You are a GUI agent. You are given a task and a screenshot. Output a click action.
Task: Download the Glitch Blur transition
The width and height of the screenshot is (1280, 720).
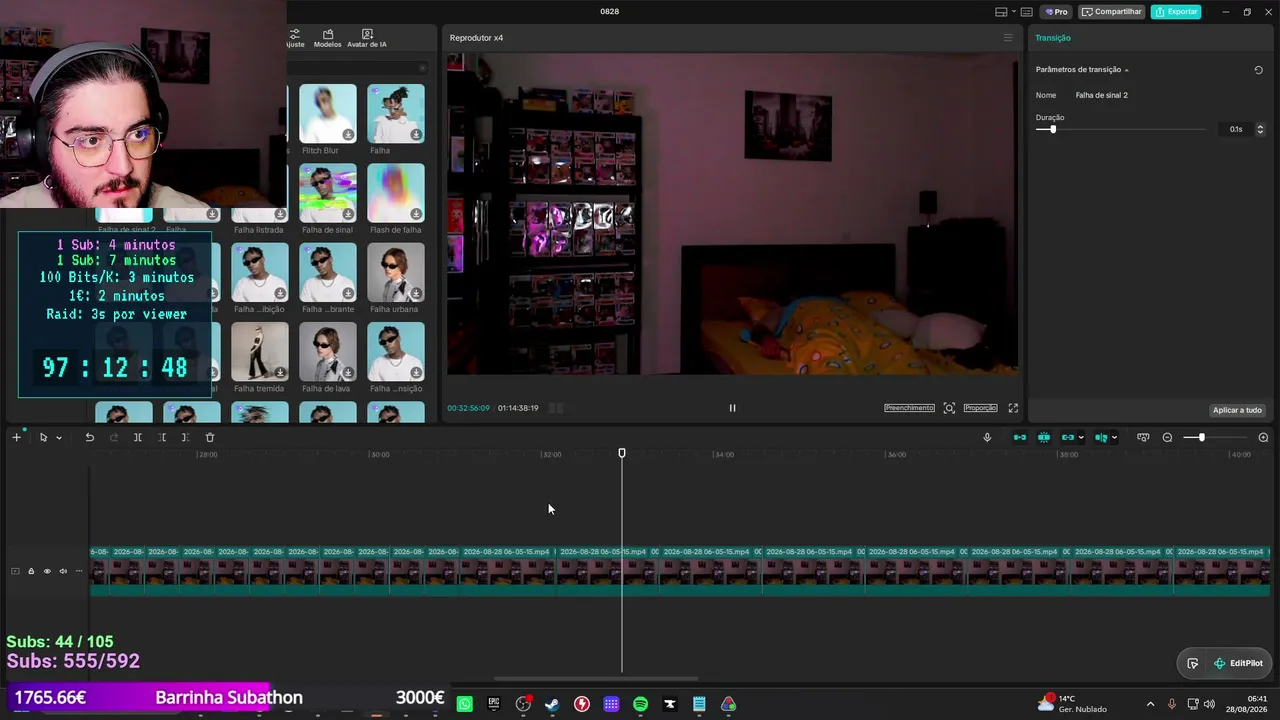[x=348, y=135]
